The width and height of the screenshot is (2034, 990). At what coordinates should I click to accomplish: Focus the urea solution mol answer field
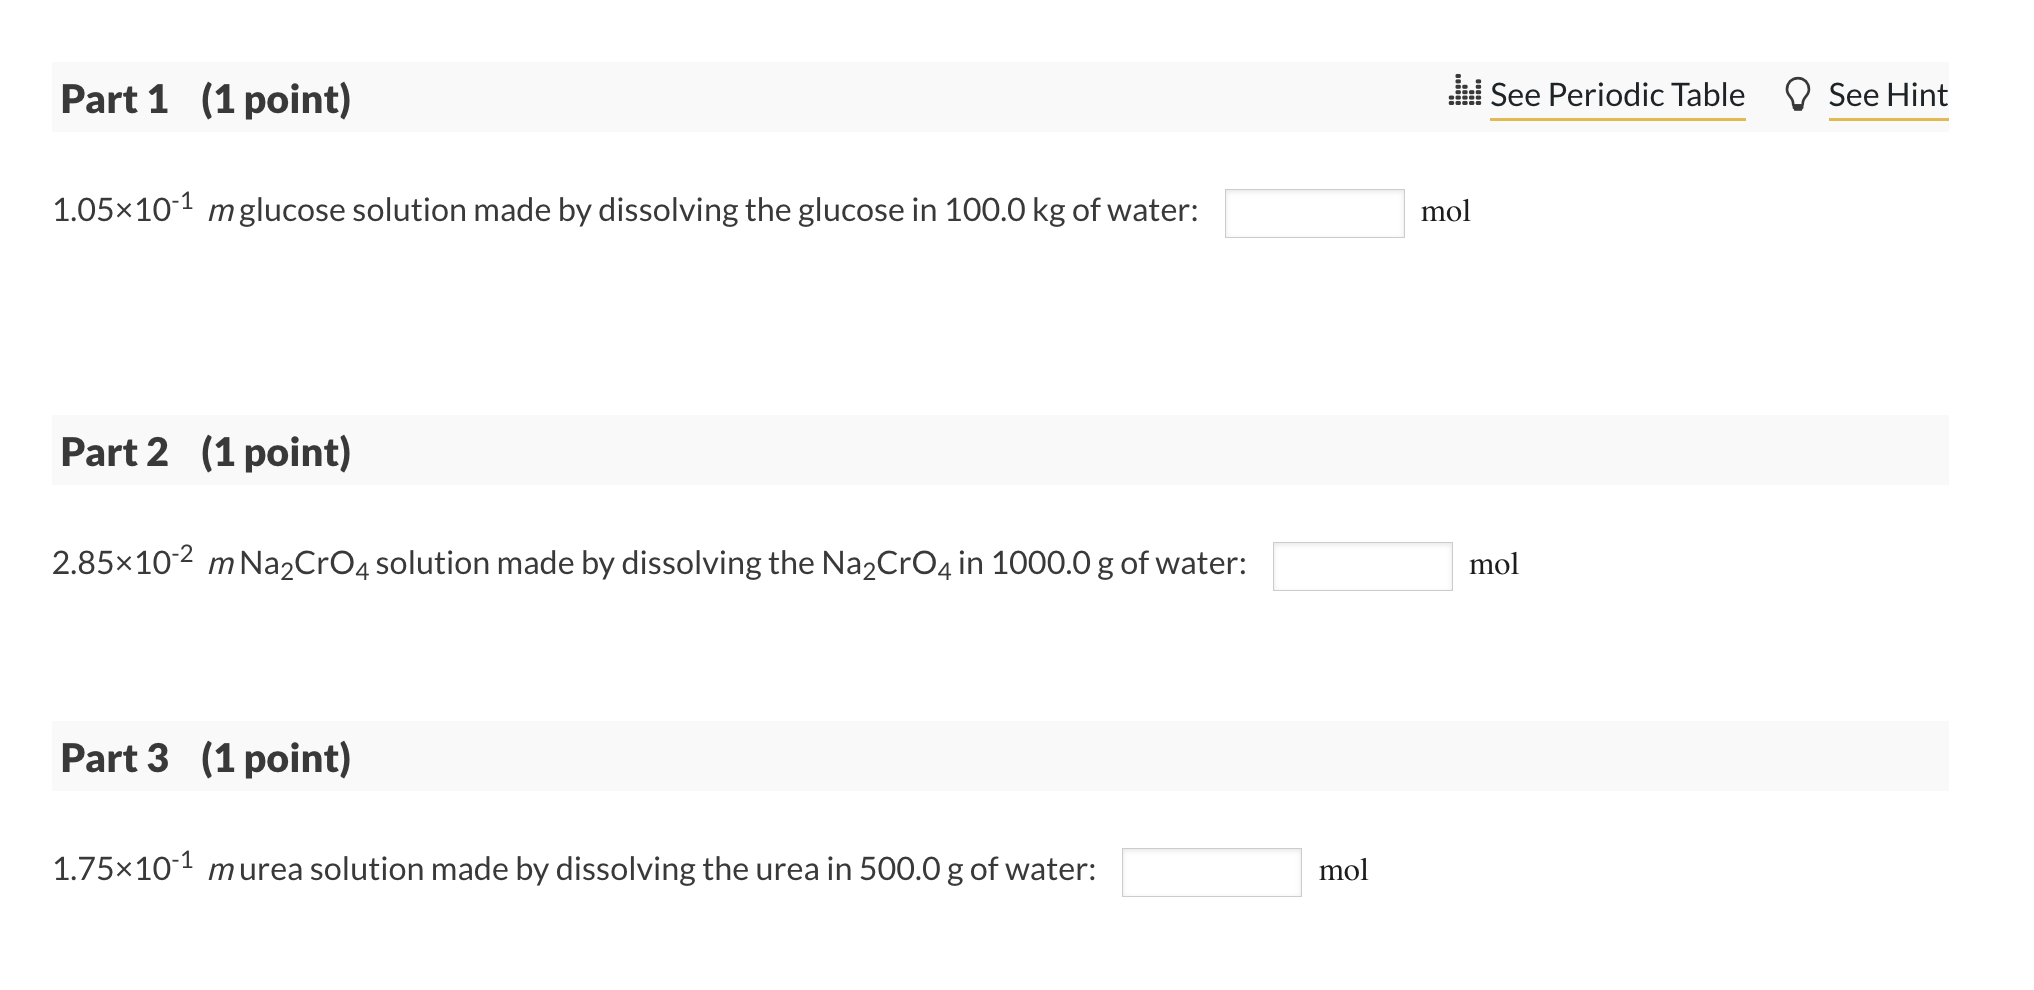pyautogui.click(x=1211, y=872)
